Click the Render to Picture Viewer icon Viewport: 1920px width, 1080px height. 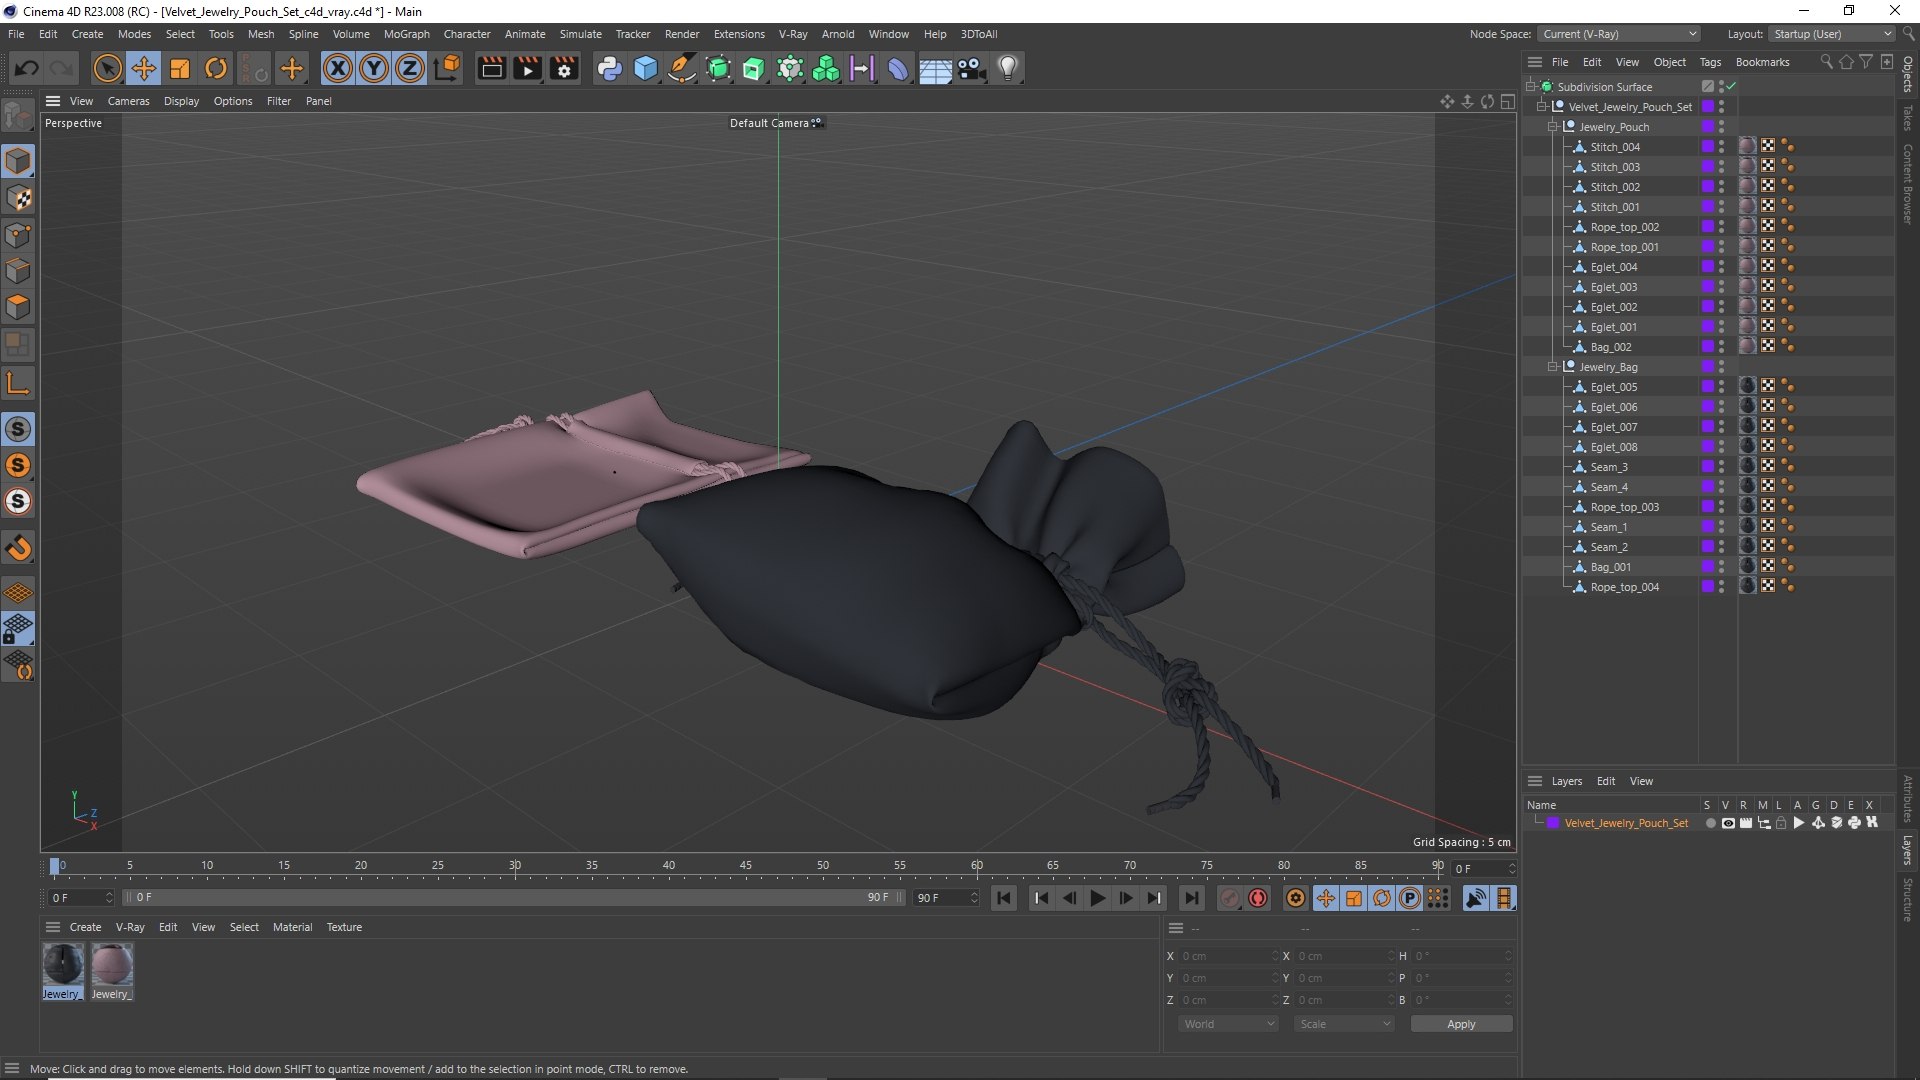[527, 68]
